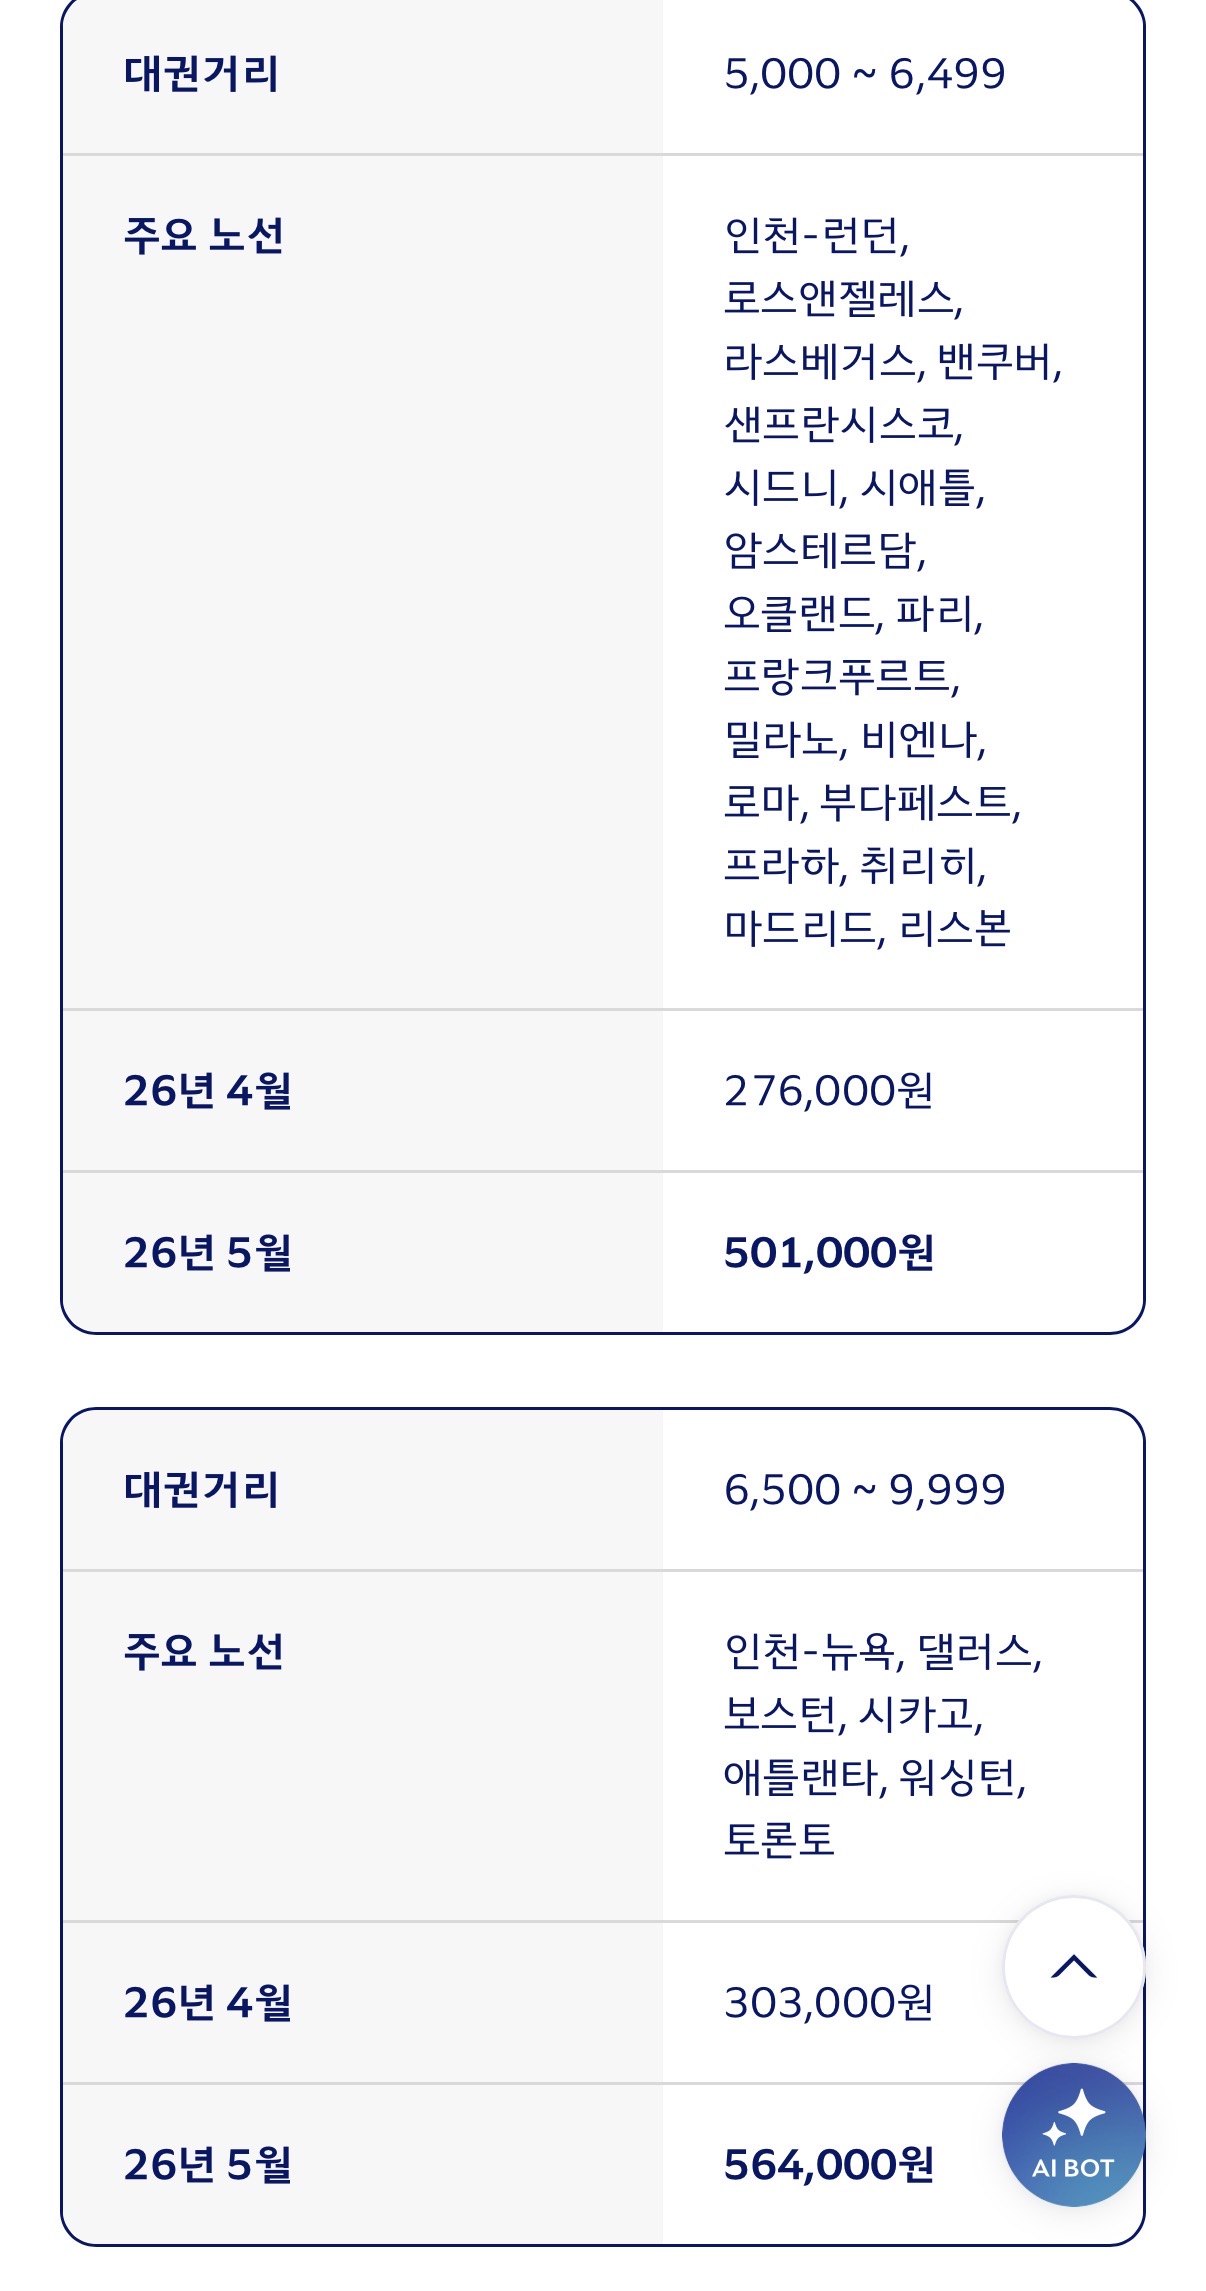Screen dimensions: 1206x2291
Task: Select the 5,000 ~ 6,499 distance value
Action: (864, 74)
